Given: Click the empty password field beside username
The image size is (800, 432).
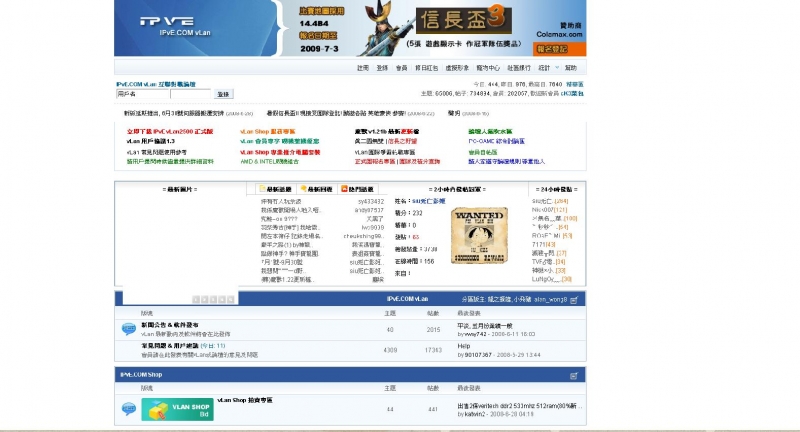Looking at the screenshot, I should coord(190,94).
